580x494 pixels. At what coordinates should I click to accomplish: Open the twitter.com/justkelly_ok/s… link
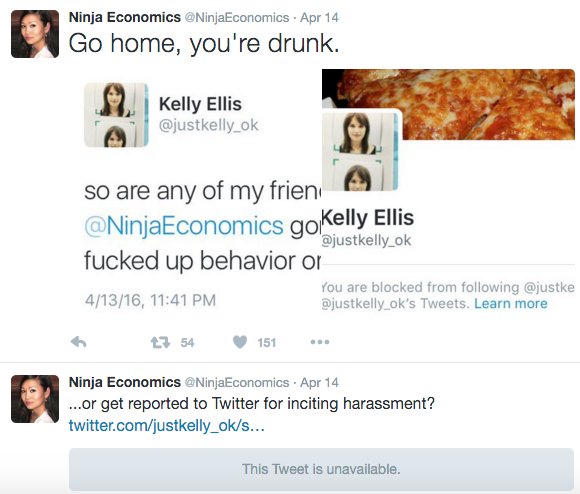point(167,426)
